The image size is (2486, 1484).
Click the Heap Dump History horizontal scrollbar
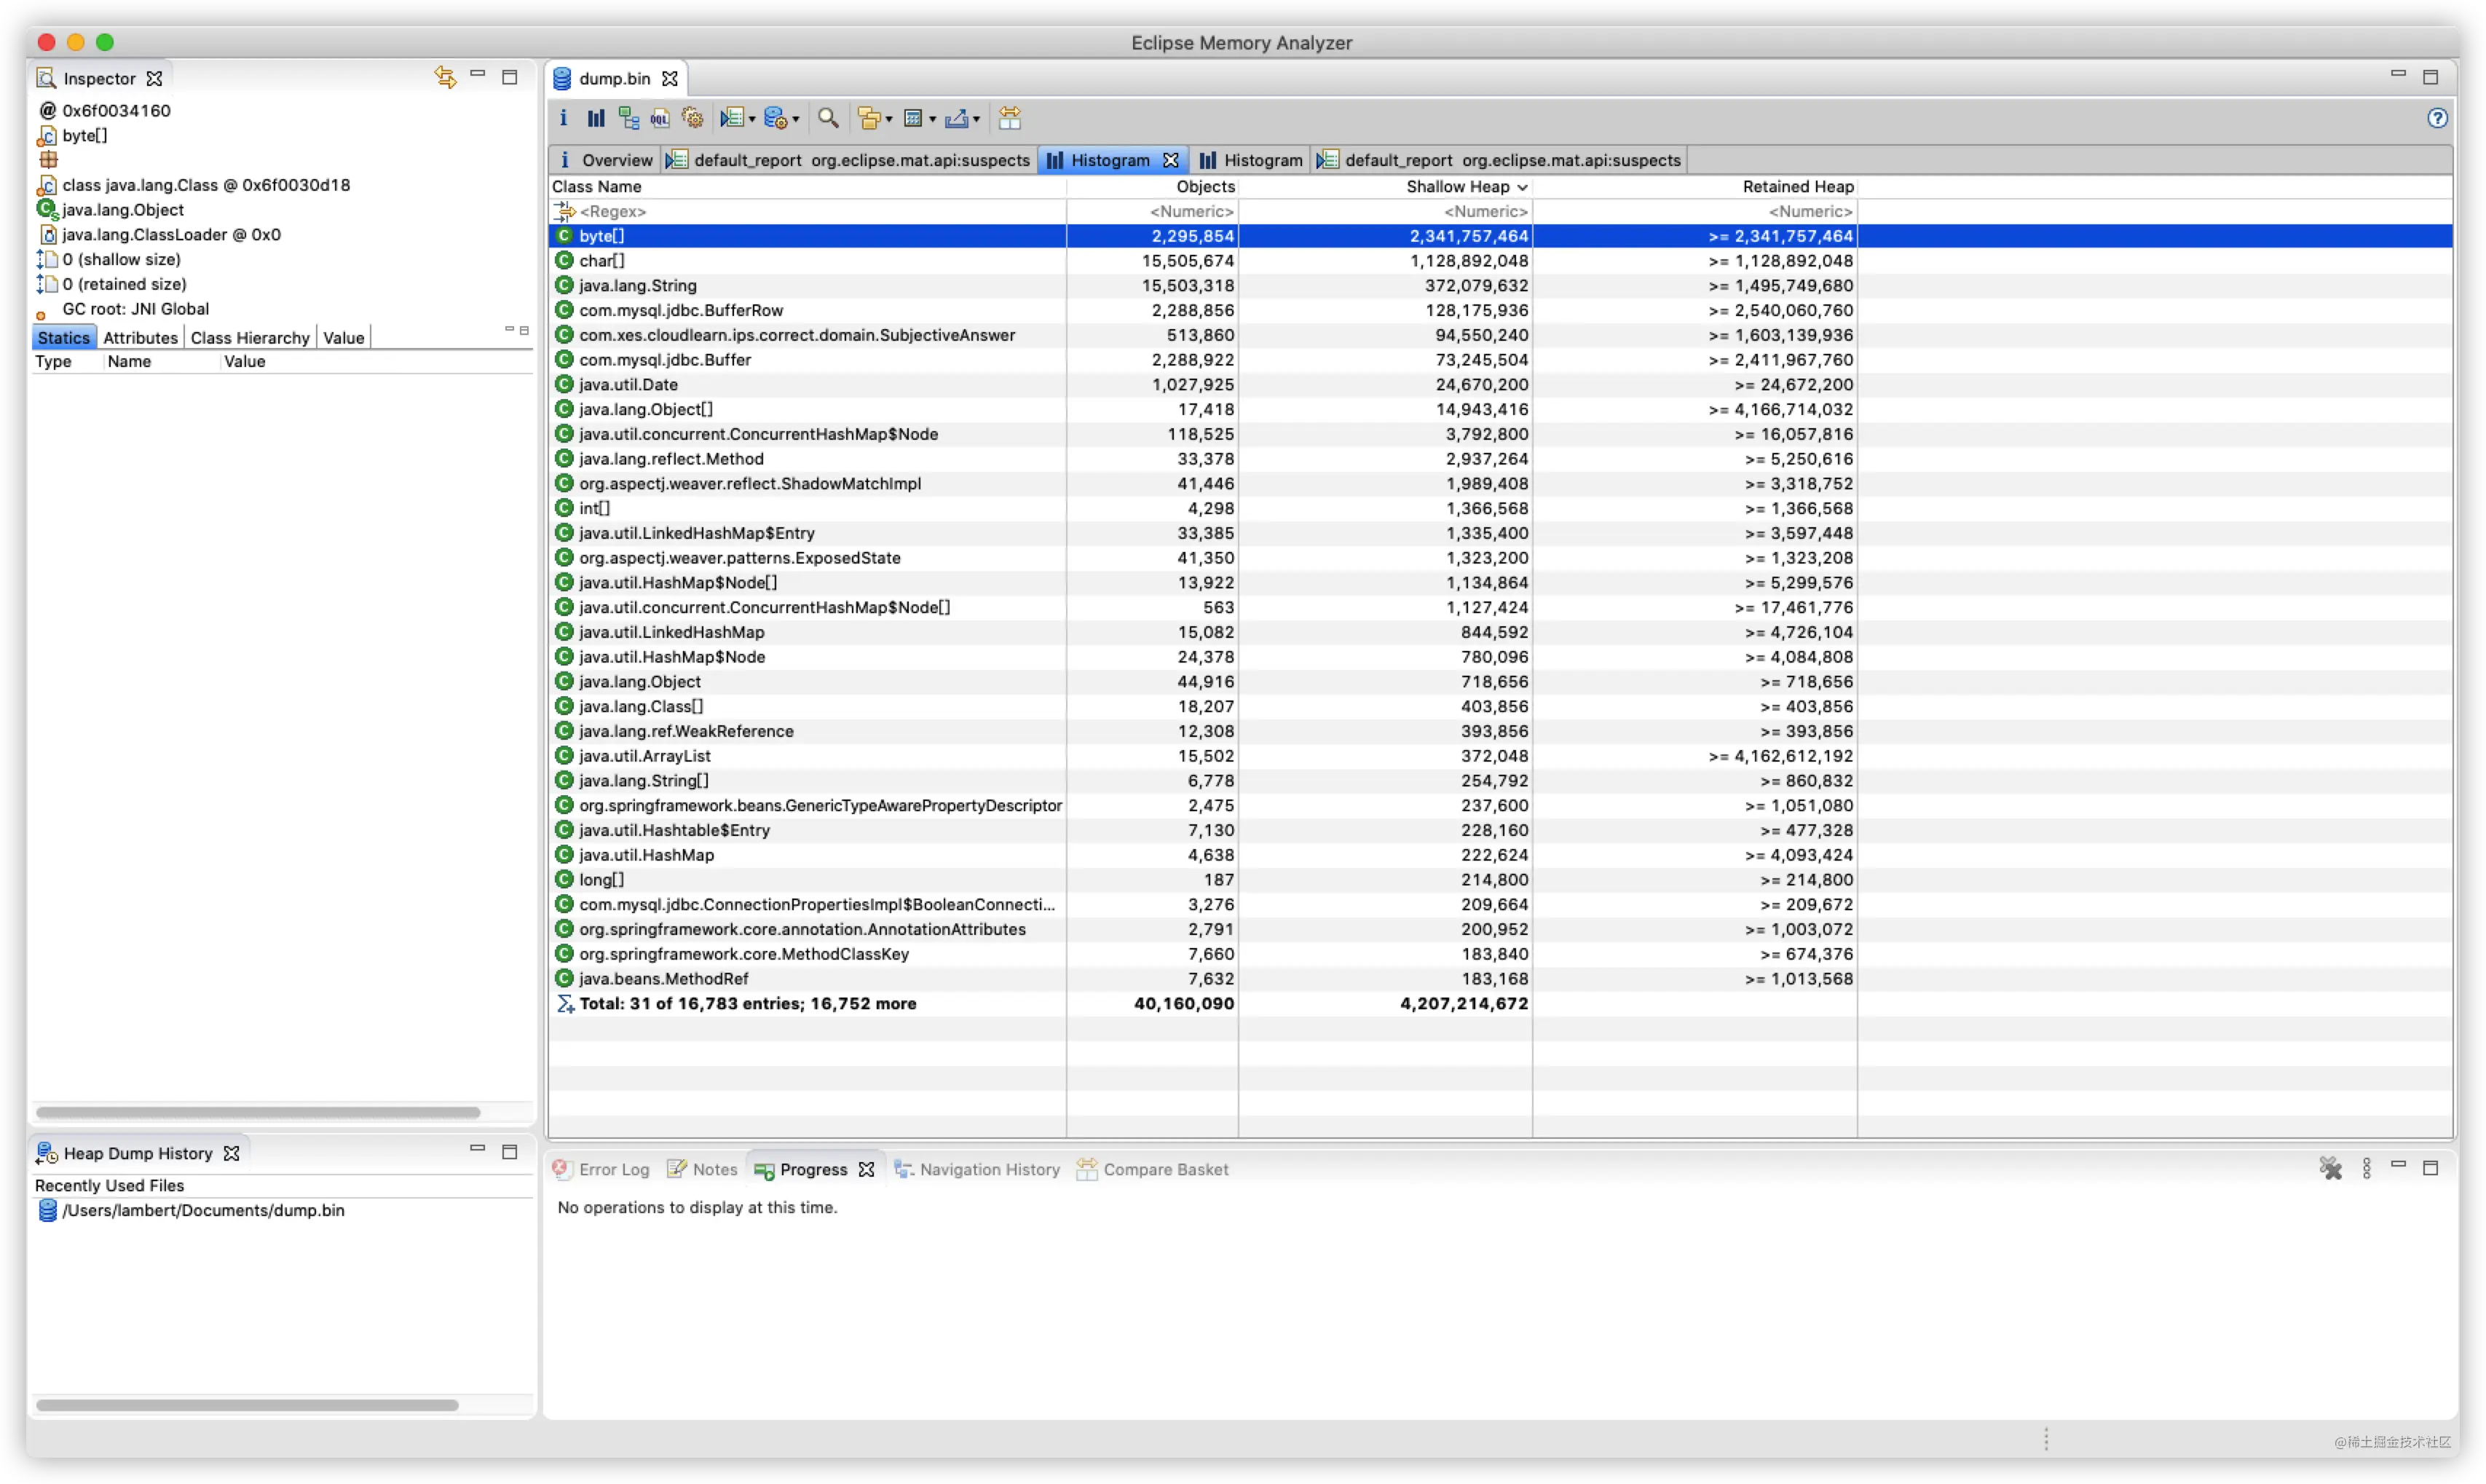point(247,1405)
